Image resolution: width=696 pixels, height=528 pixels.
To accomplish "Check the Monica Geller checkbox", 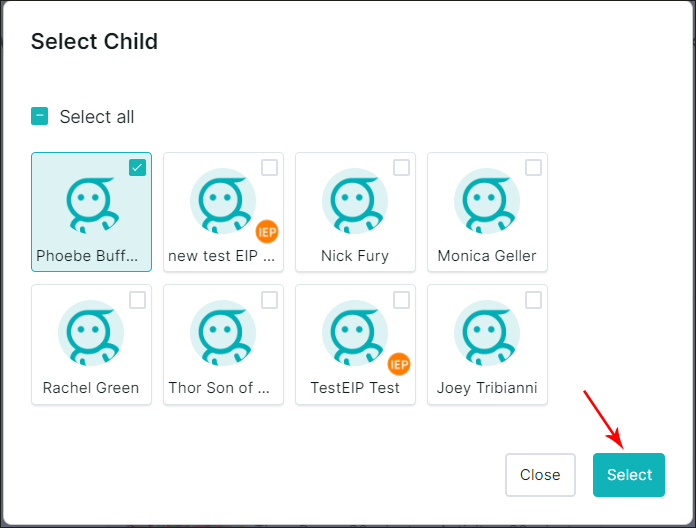I will pyautogui.click(x=533, y=168).
